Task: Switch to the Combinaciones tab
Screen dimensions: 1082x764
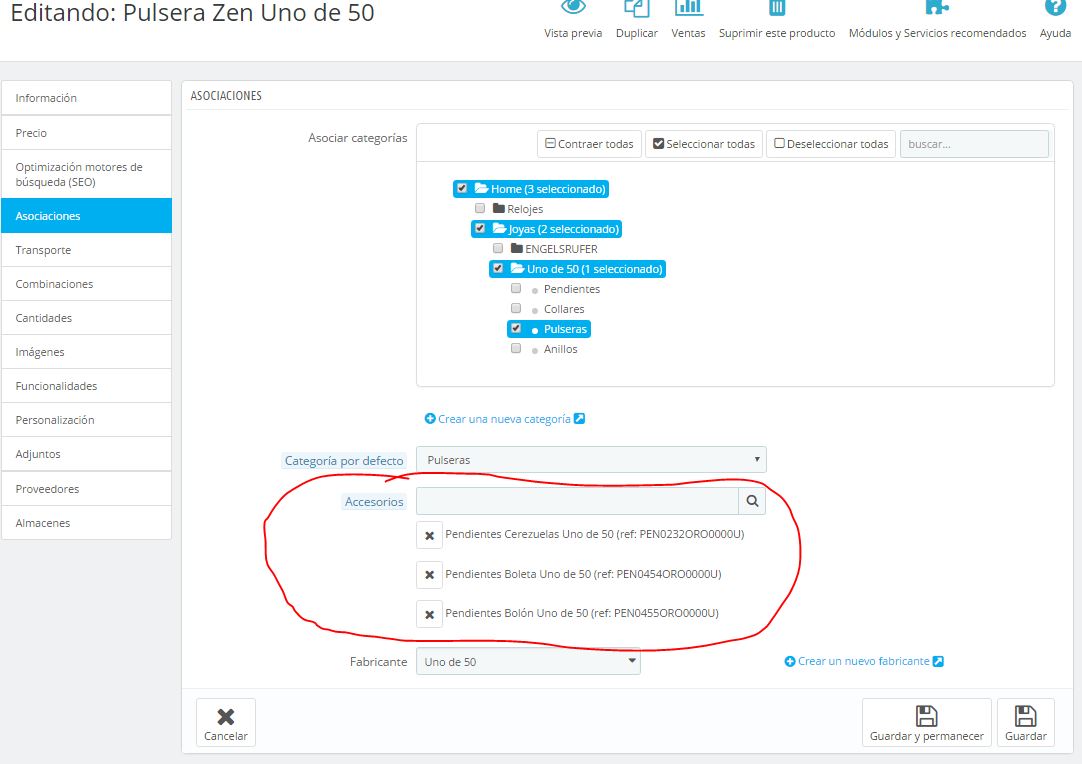Action: (x=86, y=284)
